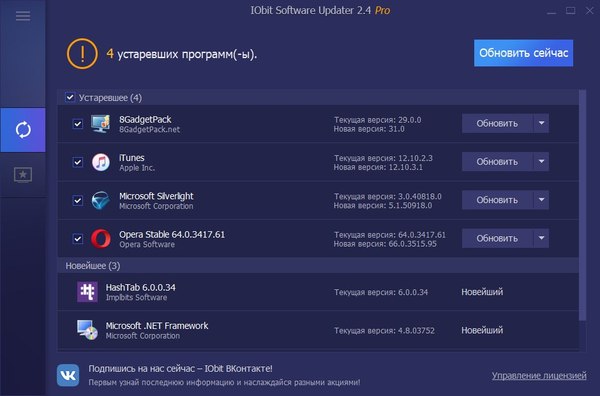Click the Opera Stable 64.0.3417.61 title
This screenshot has height=396, width=600.
coord(172,234)
